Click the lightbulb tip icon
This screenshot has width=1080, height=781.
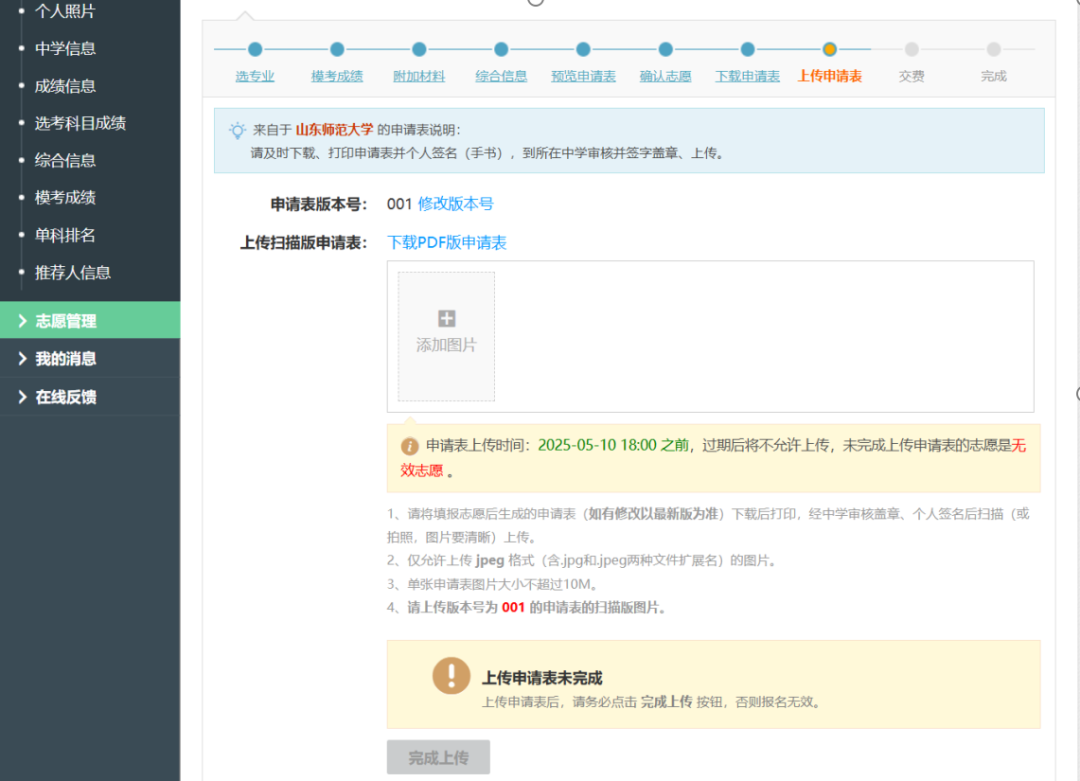[x=237, y=130]
